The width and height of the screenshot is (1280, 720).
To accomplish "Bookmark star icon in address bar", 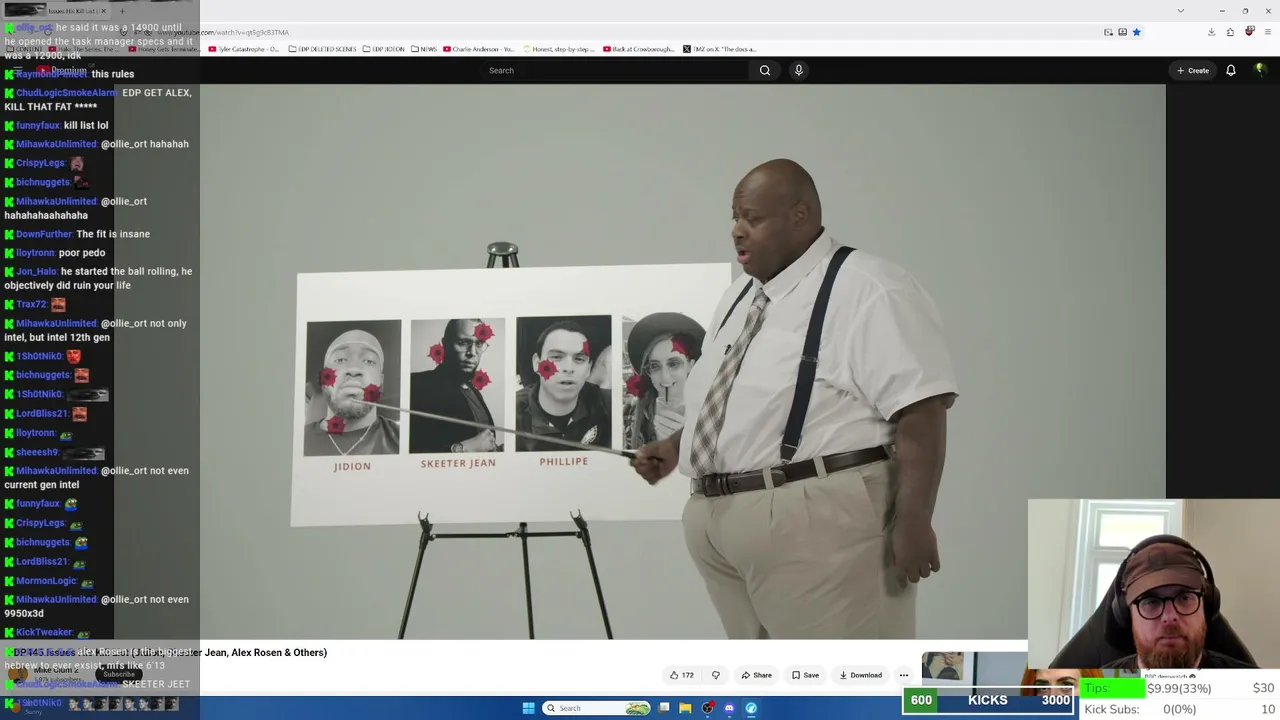I will point(1136,32).
